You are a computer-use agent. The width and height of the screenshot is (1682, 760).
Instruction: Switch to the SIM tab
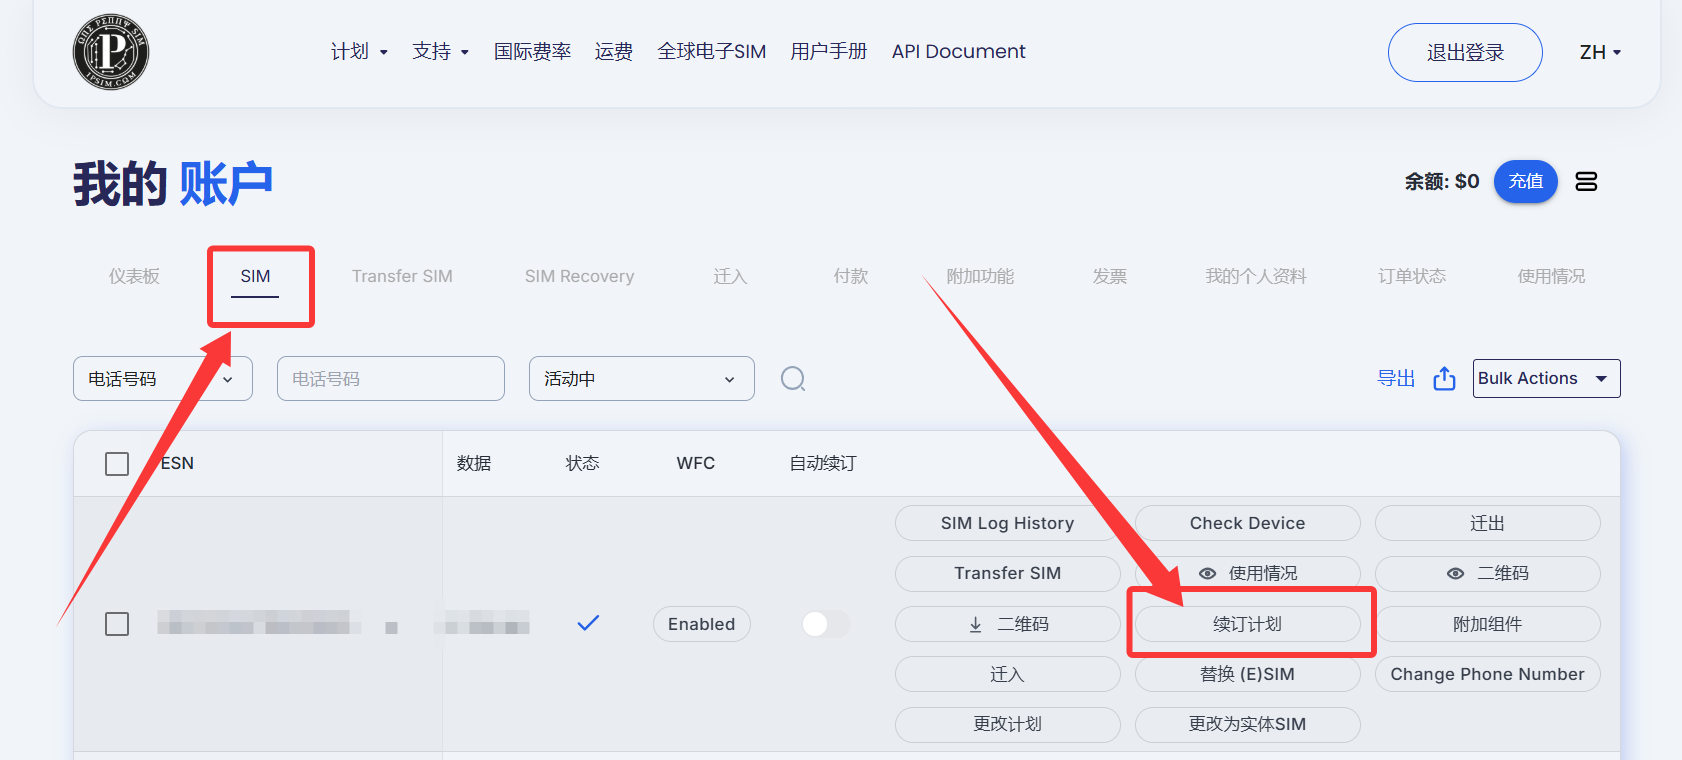pos(255,276)
